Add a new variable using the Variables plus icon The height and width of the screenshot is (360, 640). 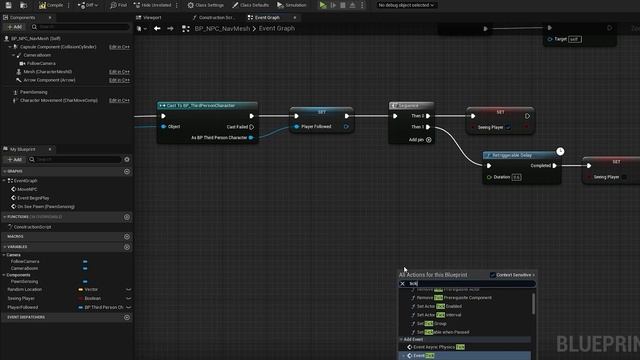click(x=127, y=247)
